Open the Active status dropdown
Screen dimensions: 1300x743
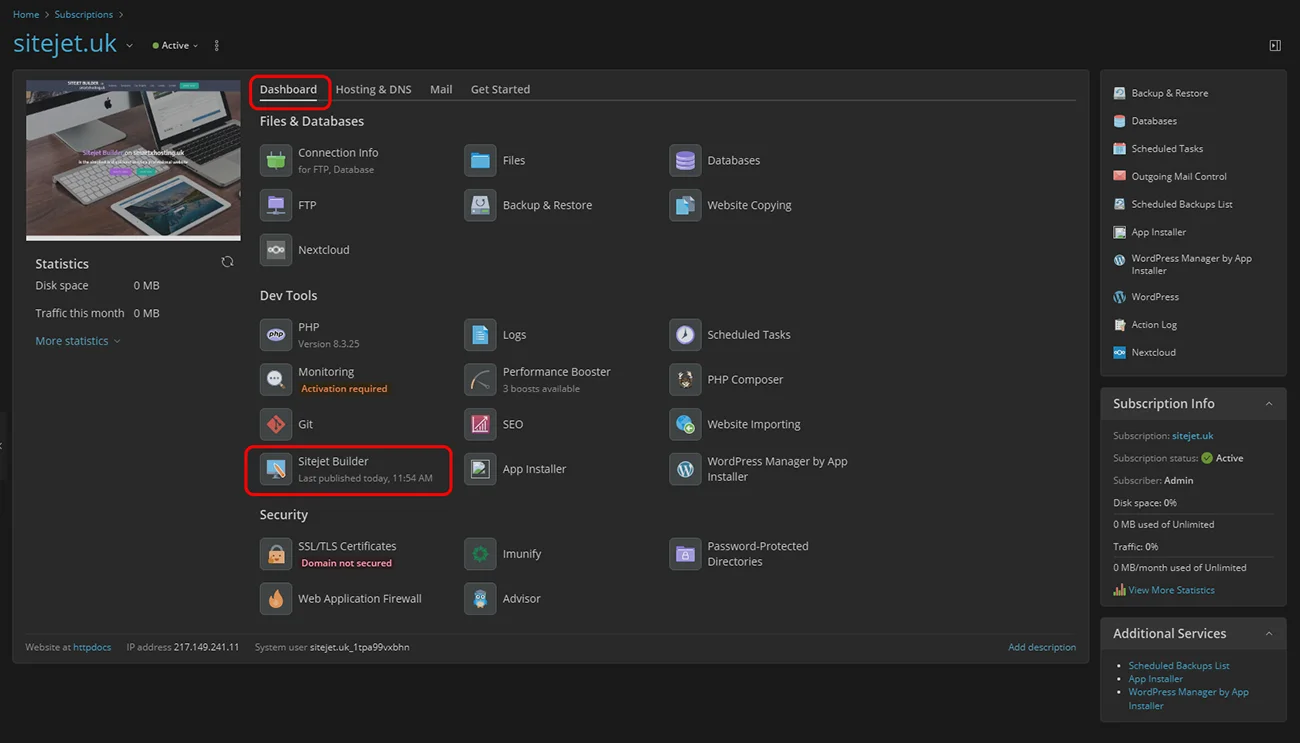(x=176, y=46)
